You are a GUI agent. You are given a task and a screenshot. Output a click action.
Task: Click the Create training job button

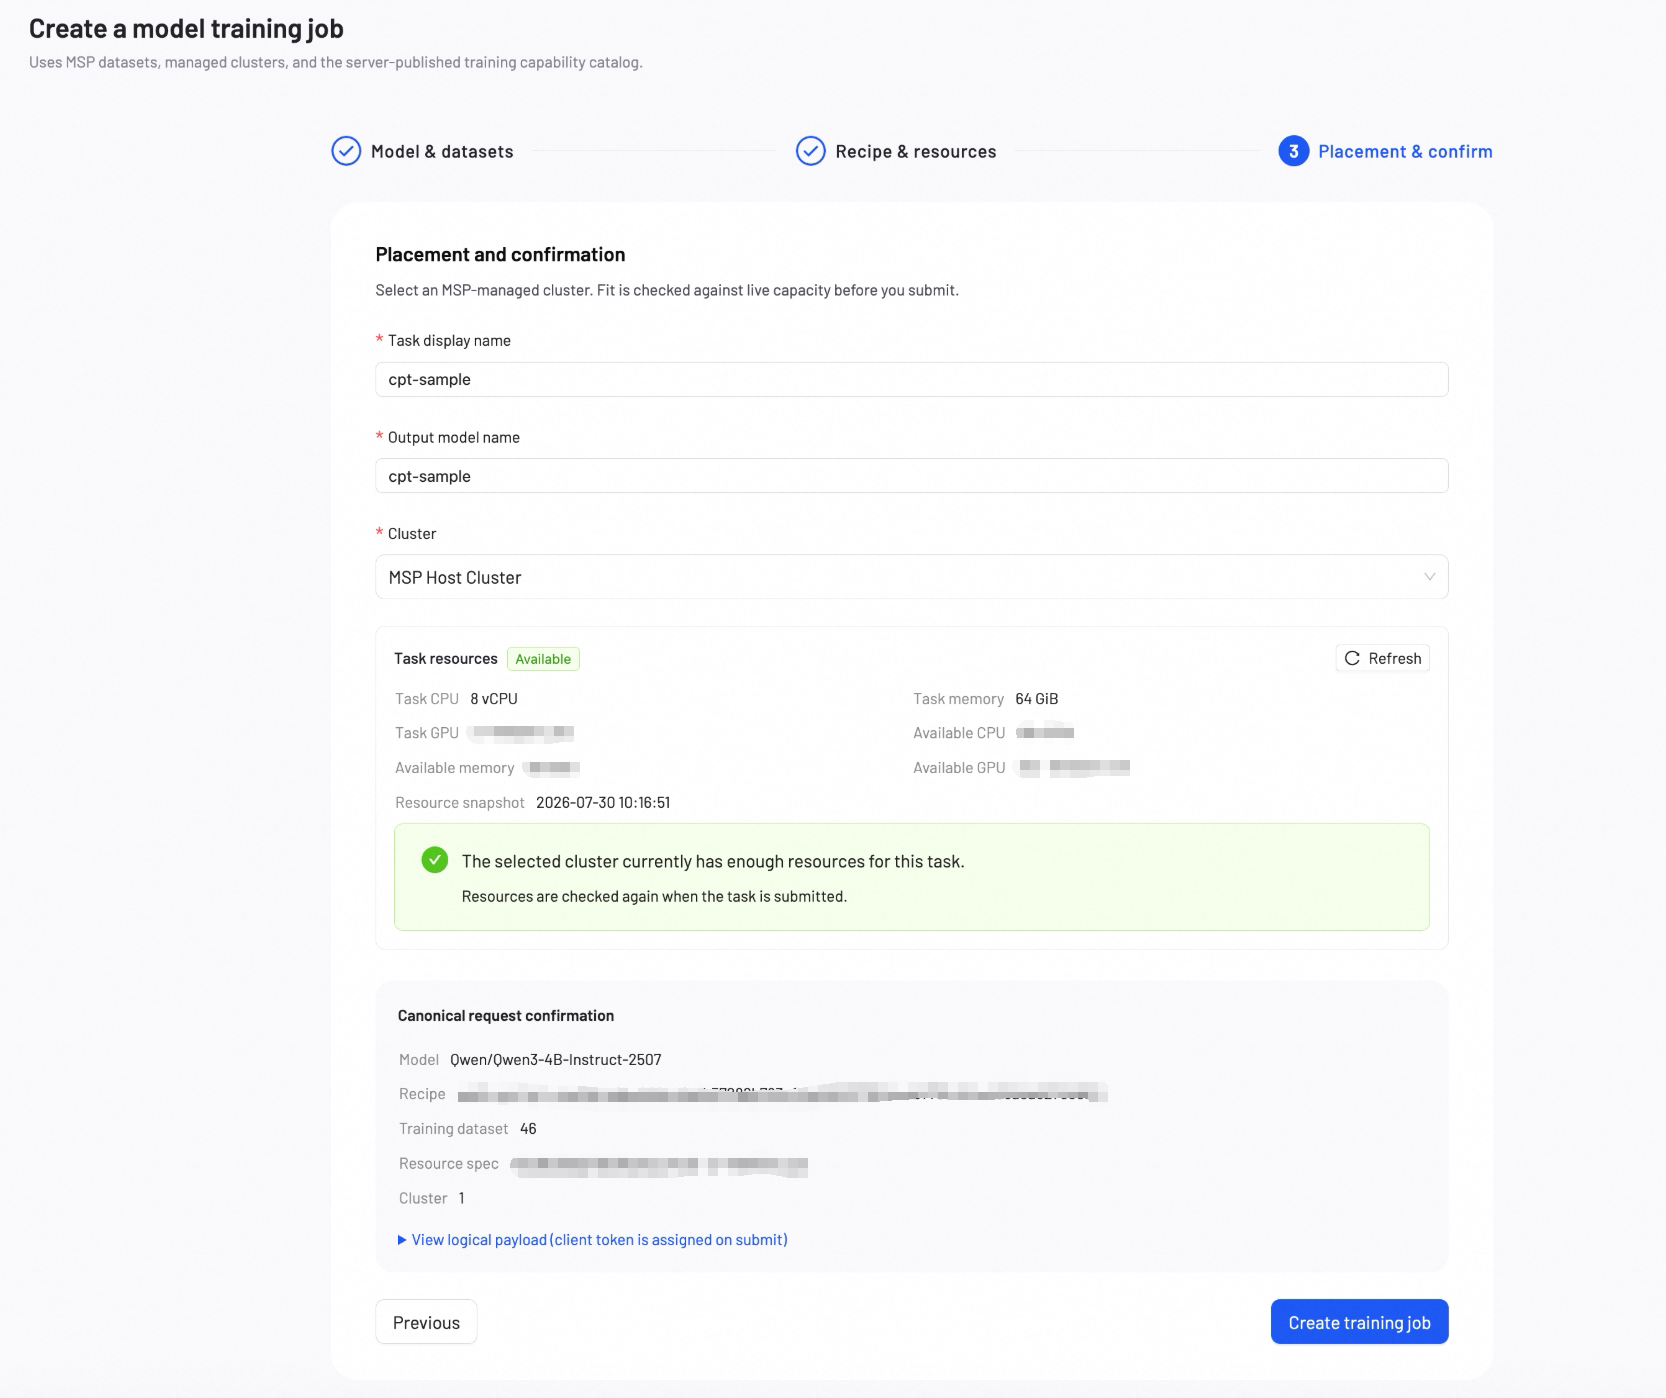point(1359,1322)
